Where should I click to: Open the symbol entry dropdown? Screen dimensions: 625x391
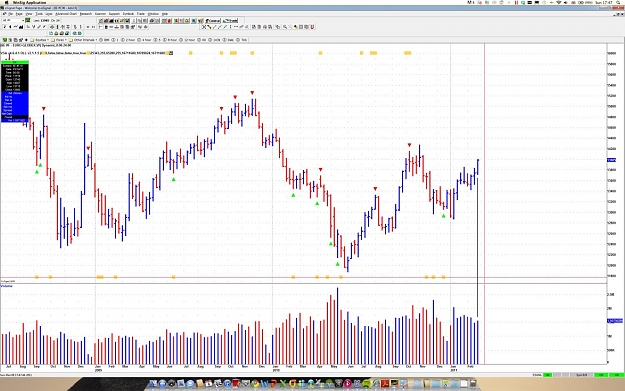(x=23, y=20)
